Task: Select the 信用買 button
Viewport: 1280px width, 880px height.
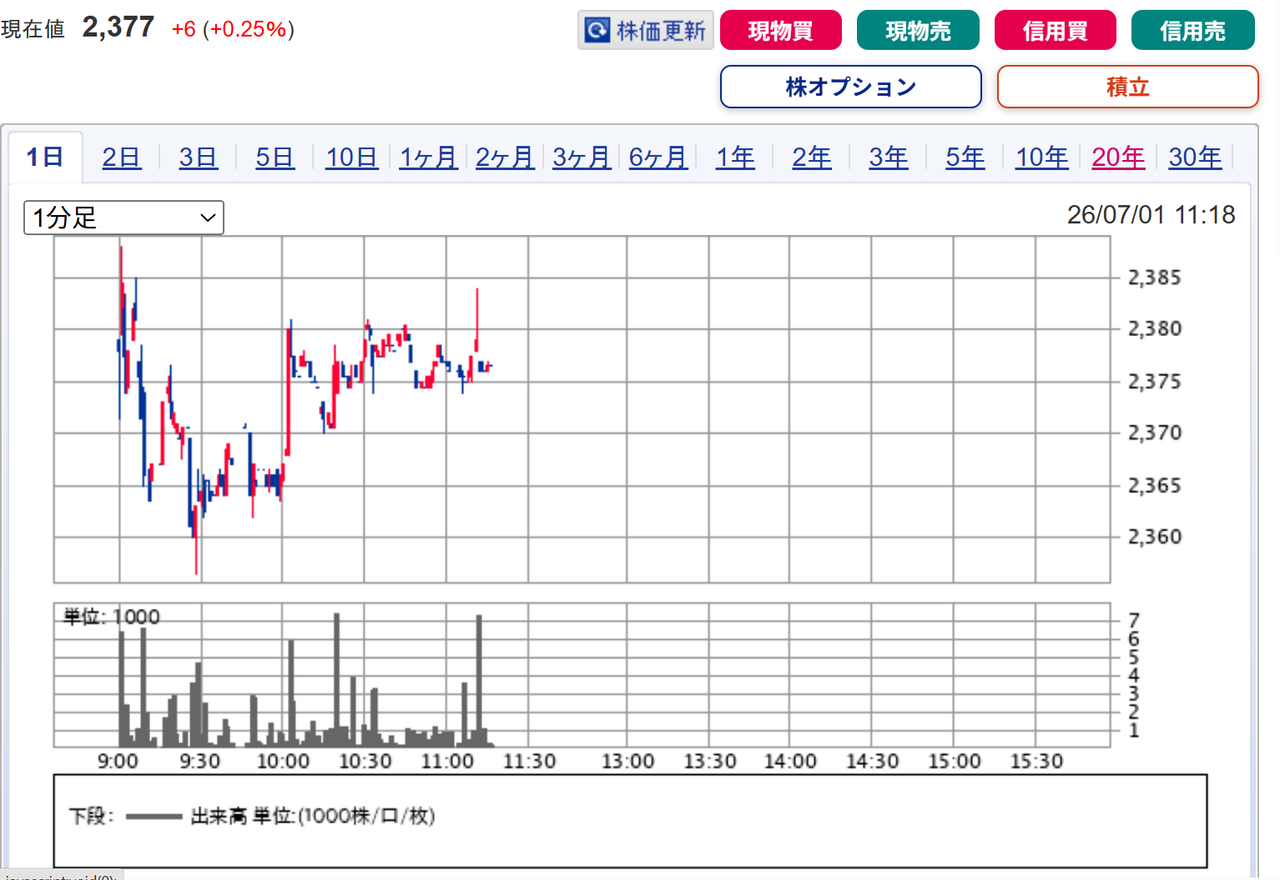Action: click(1055, 31)
